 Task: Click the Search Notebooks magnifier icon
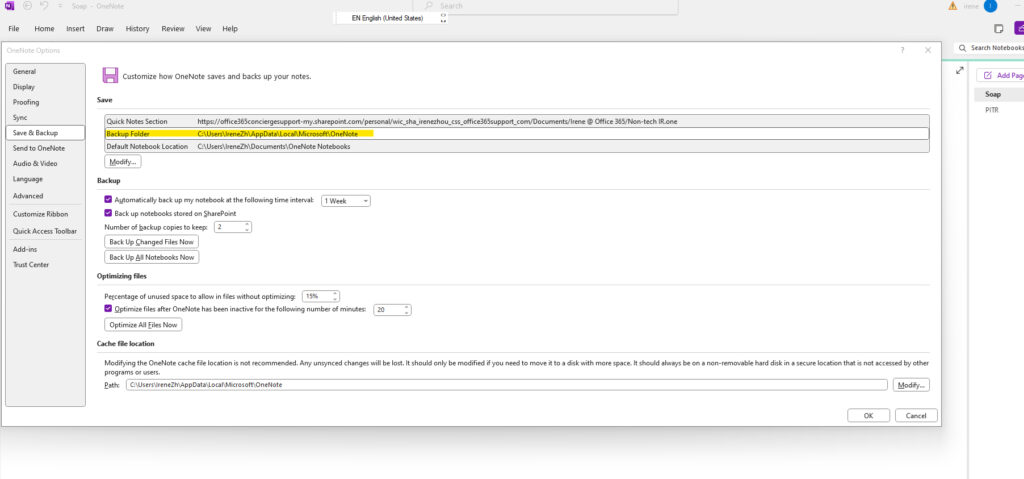pos(962,48)
